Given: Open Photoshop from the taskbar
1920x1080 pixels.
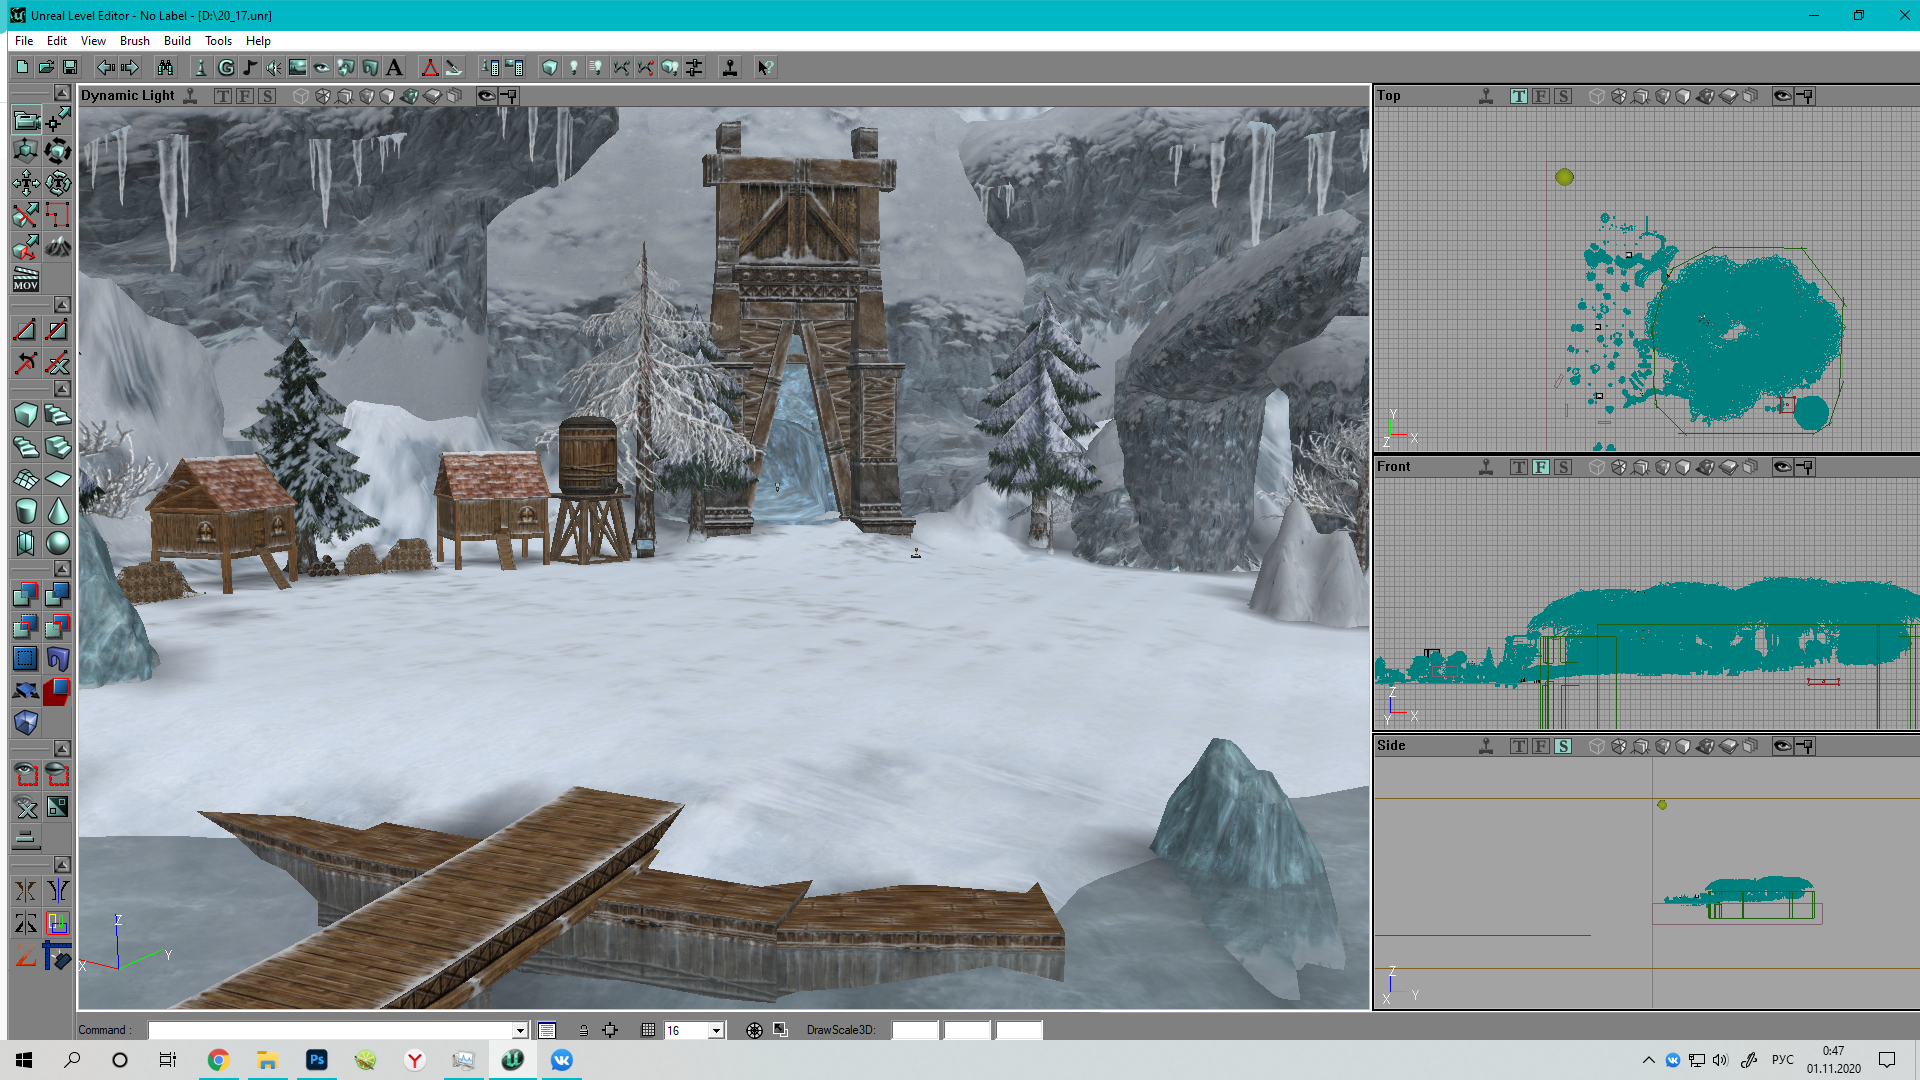Looking at the screenshot, I should [x=316, y=1060].
